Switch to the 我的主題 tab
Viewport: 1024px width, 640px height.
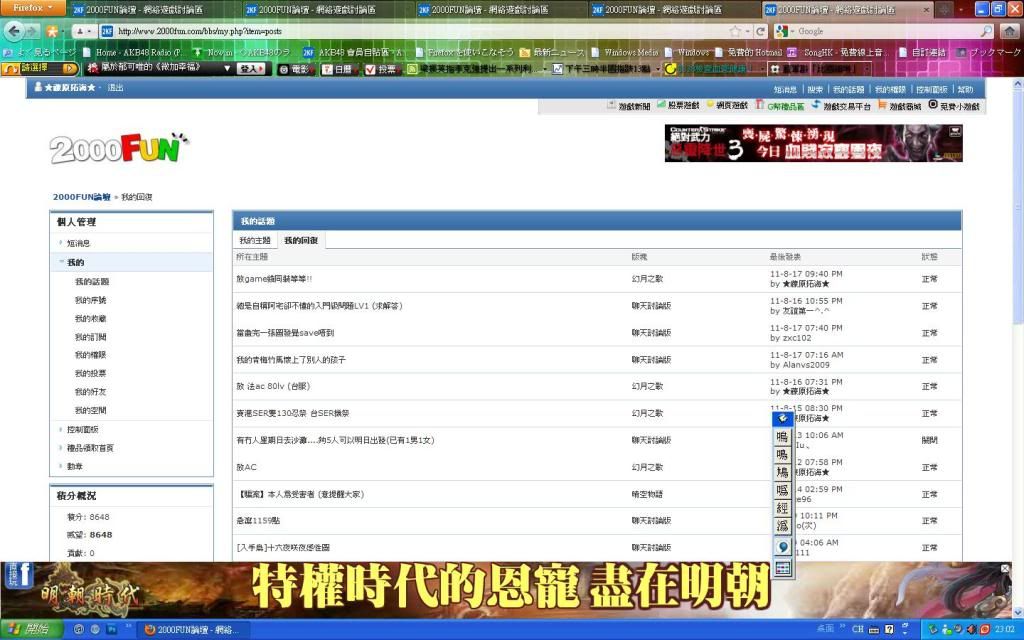coord(254,241)
